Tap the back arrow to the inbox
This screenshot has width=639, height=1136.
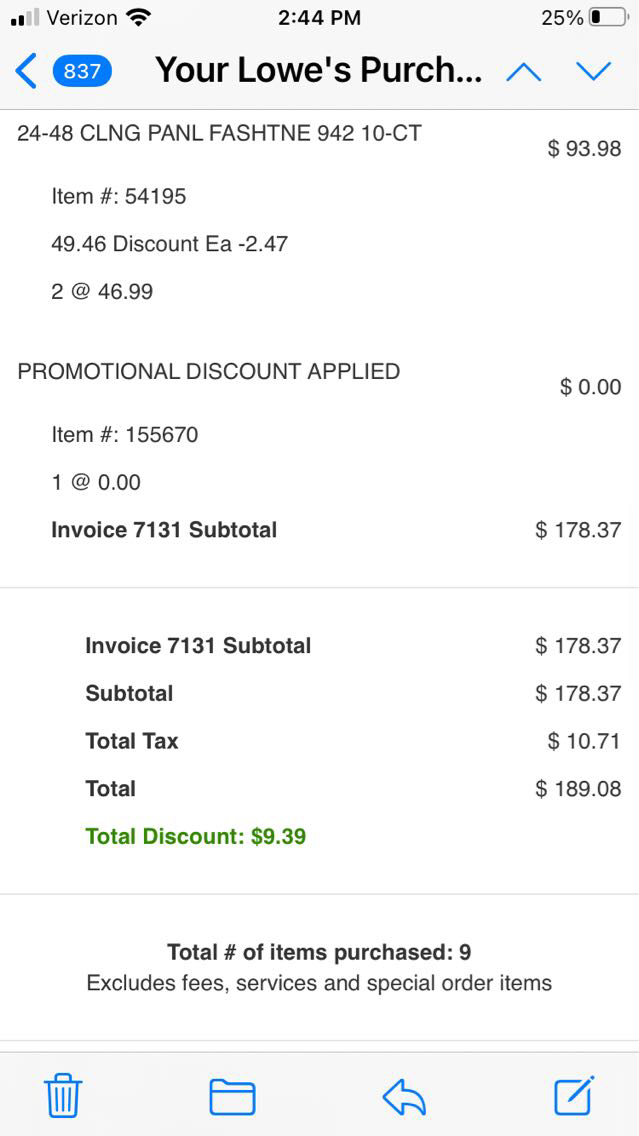[x=27, y=71]
